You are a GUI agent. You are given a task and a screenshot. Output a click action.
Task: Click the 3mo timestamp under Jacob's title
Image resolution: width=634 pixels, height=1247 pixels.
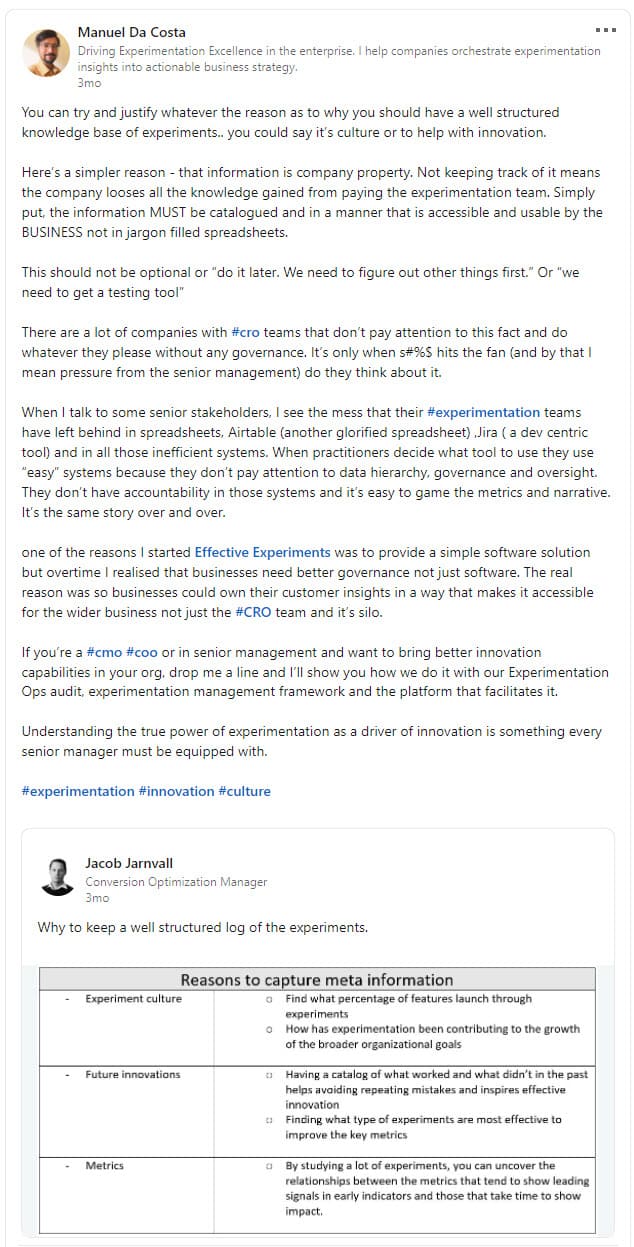point(96,898)
